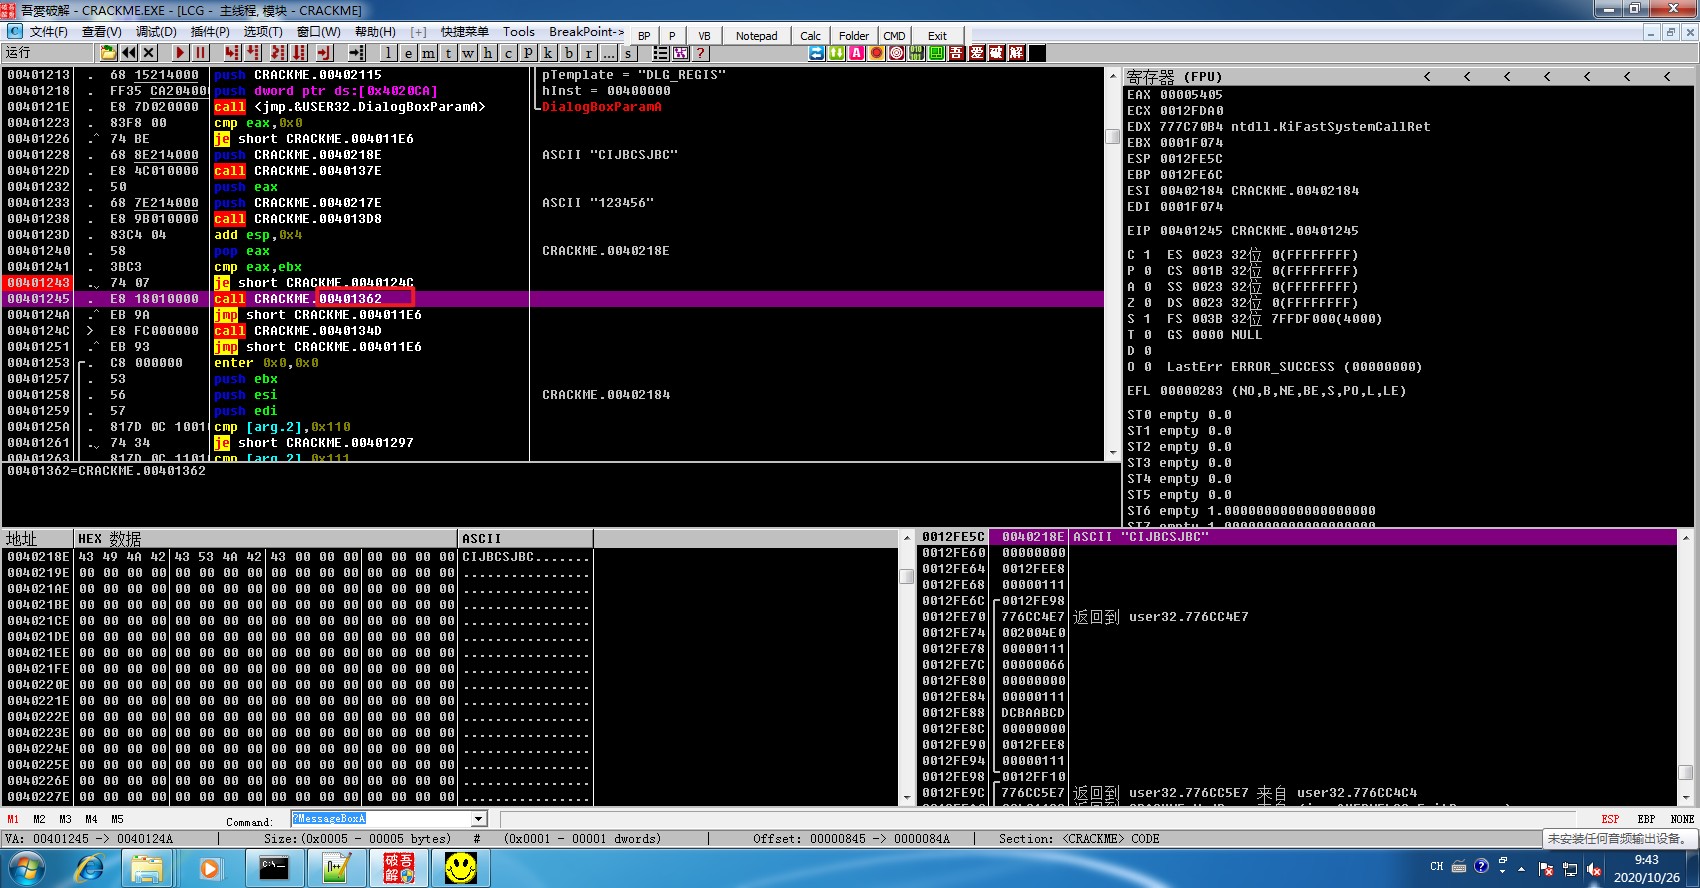Viewport: 1700px width, 888px height.
Task: Restart the program with the rewind icon
Action: coord(130,53)
